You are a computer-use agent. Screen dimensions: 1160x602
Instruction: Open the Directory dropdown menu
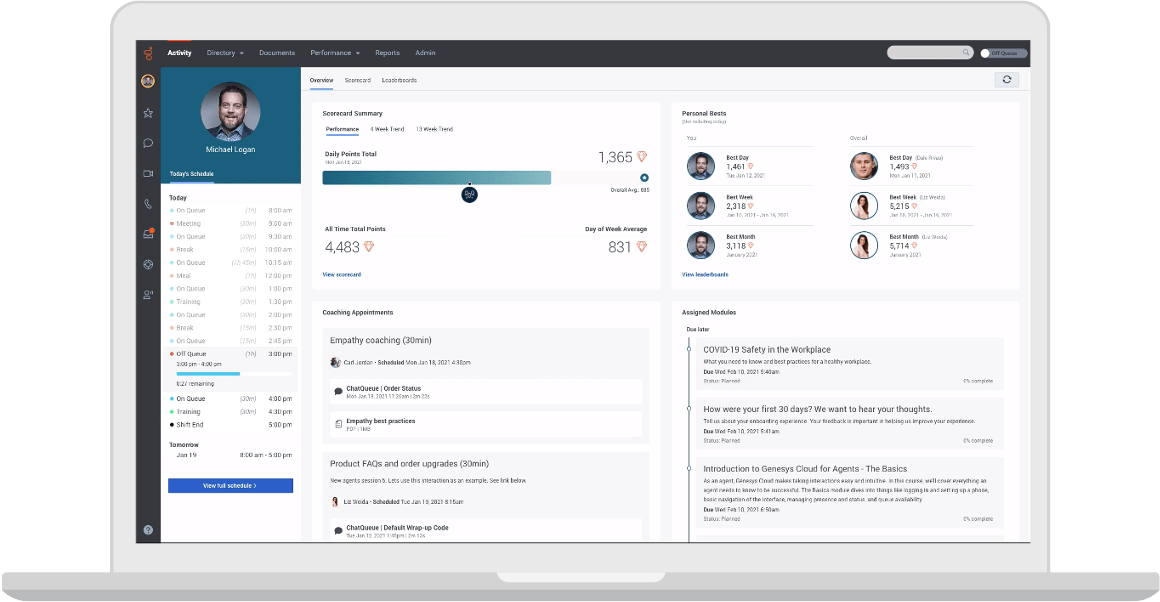click(x=225, y=52)
